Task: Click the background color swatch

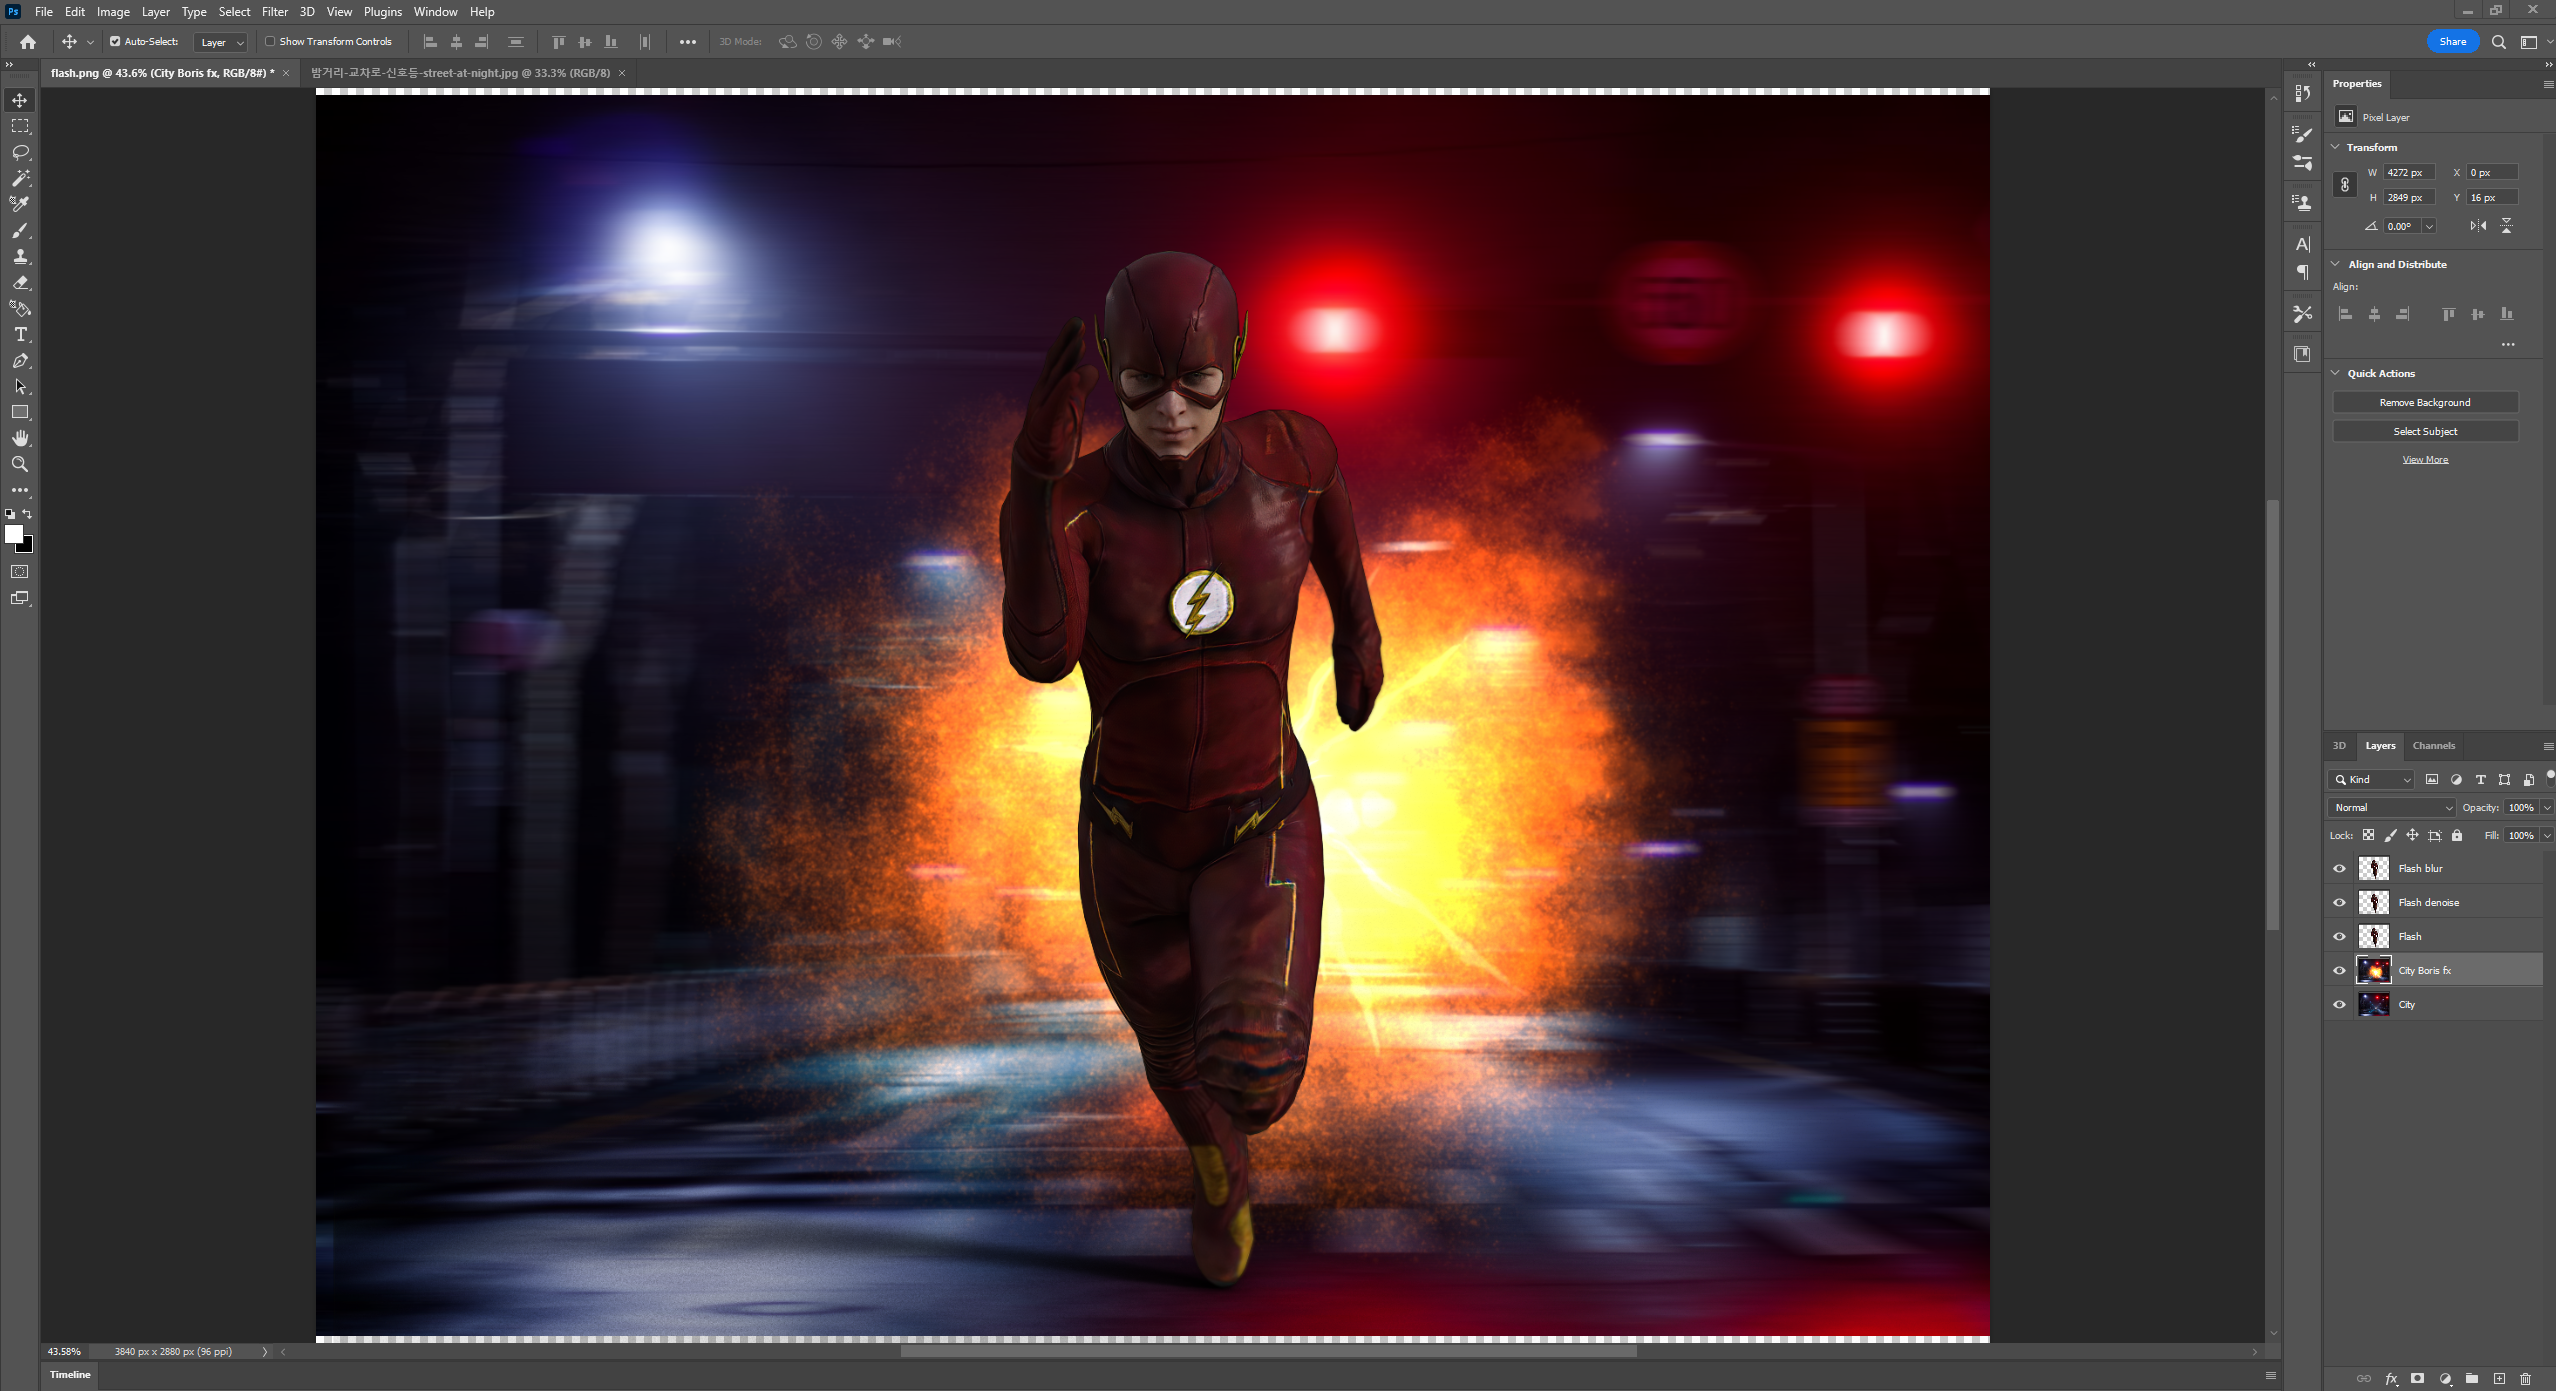Action: click(x=27, y=547)
